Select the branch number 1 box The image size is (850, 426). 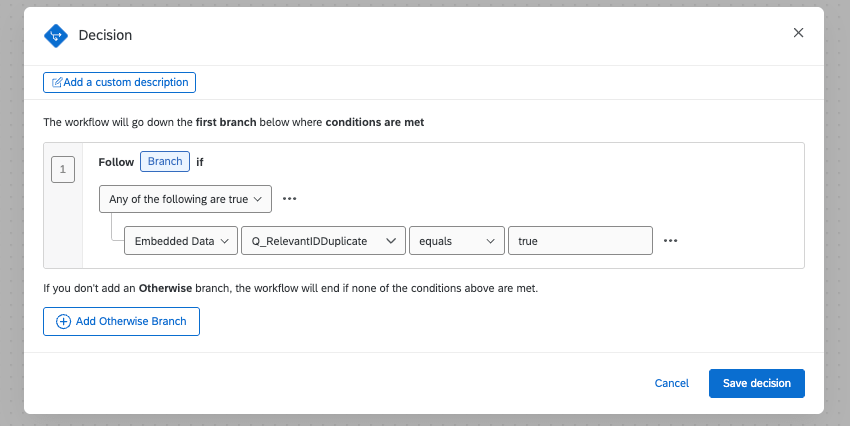63,171
